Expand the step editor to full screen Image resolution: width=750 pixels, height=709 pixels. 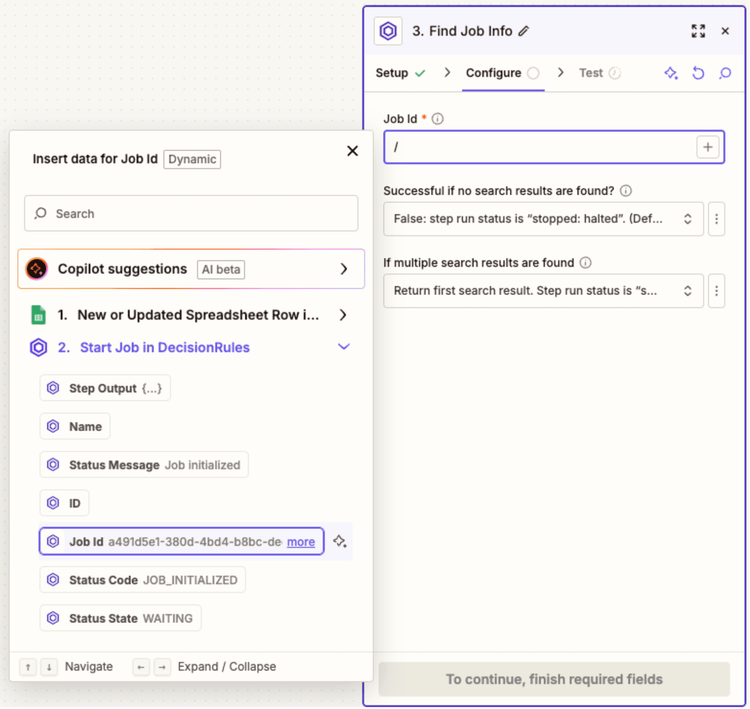[698, 31]
